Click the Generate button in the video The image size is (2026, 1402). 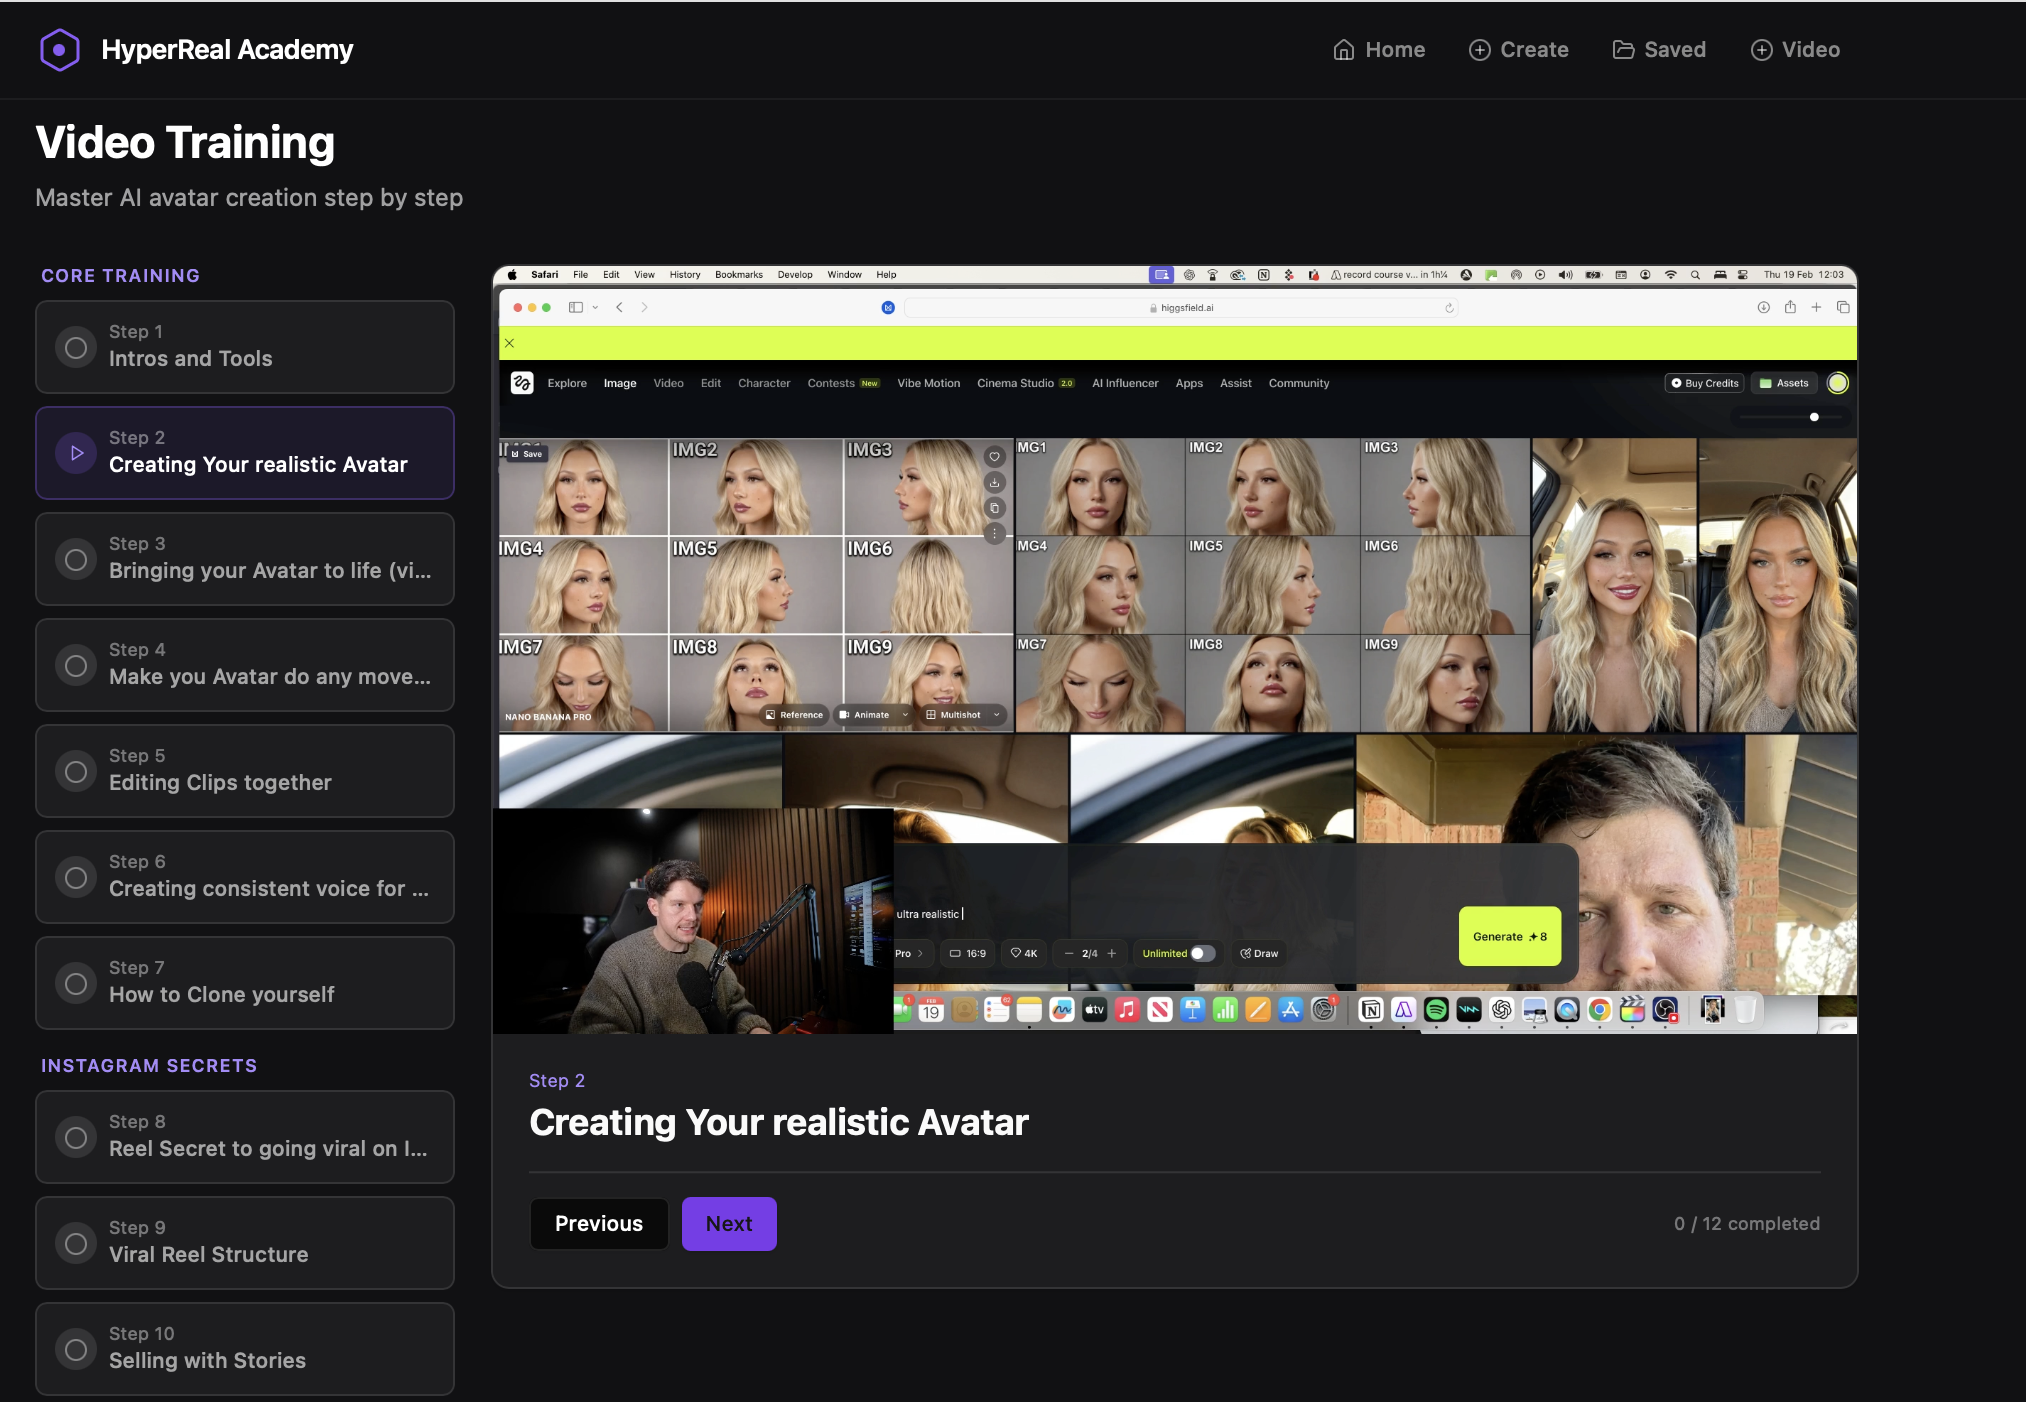click(x=1510, y=936)
